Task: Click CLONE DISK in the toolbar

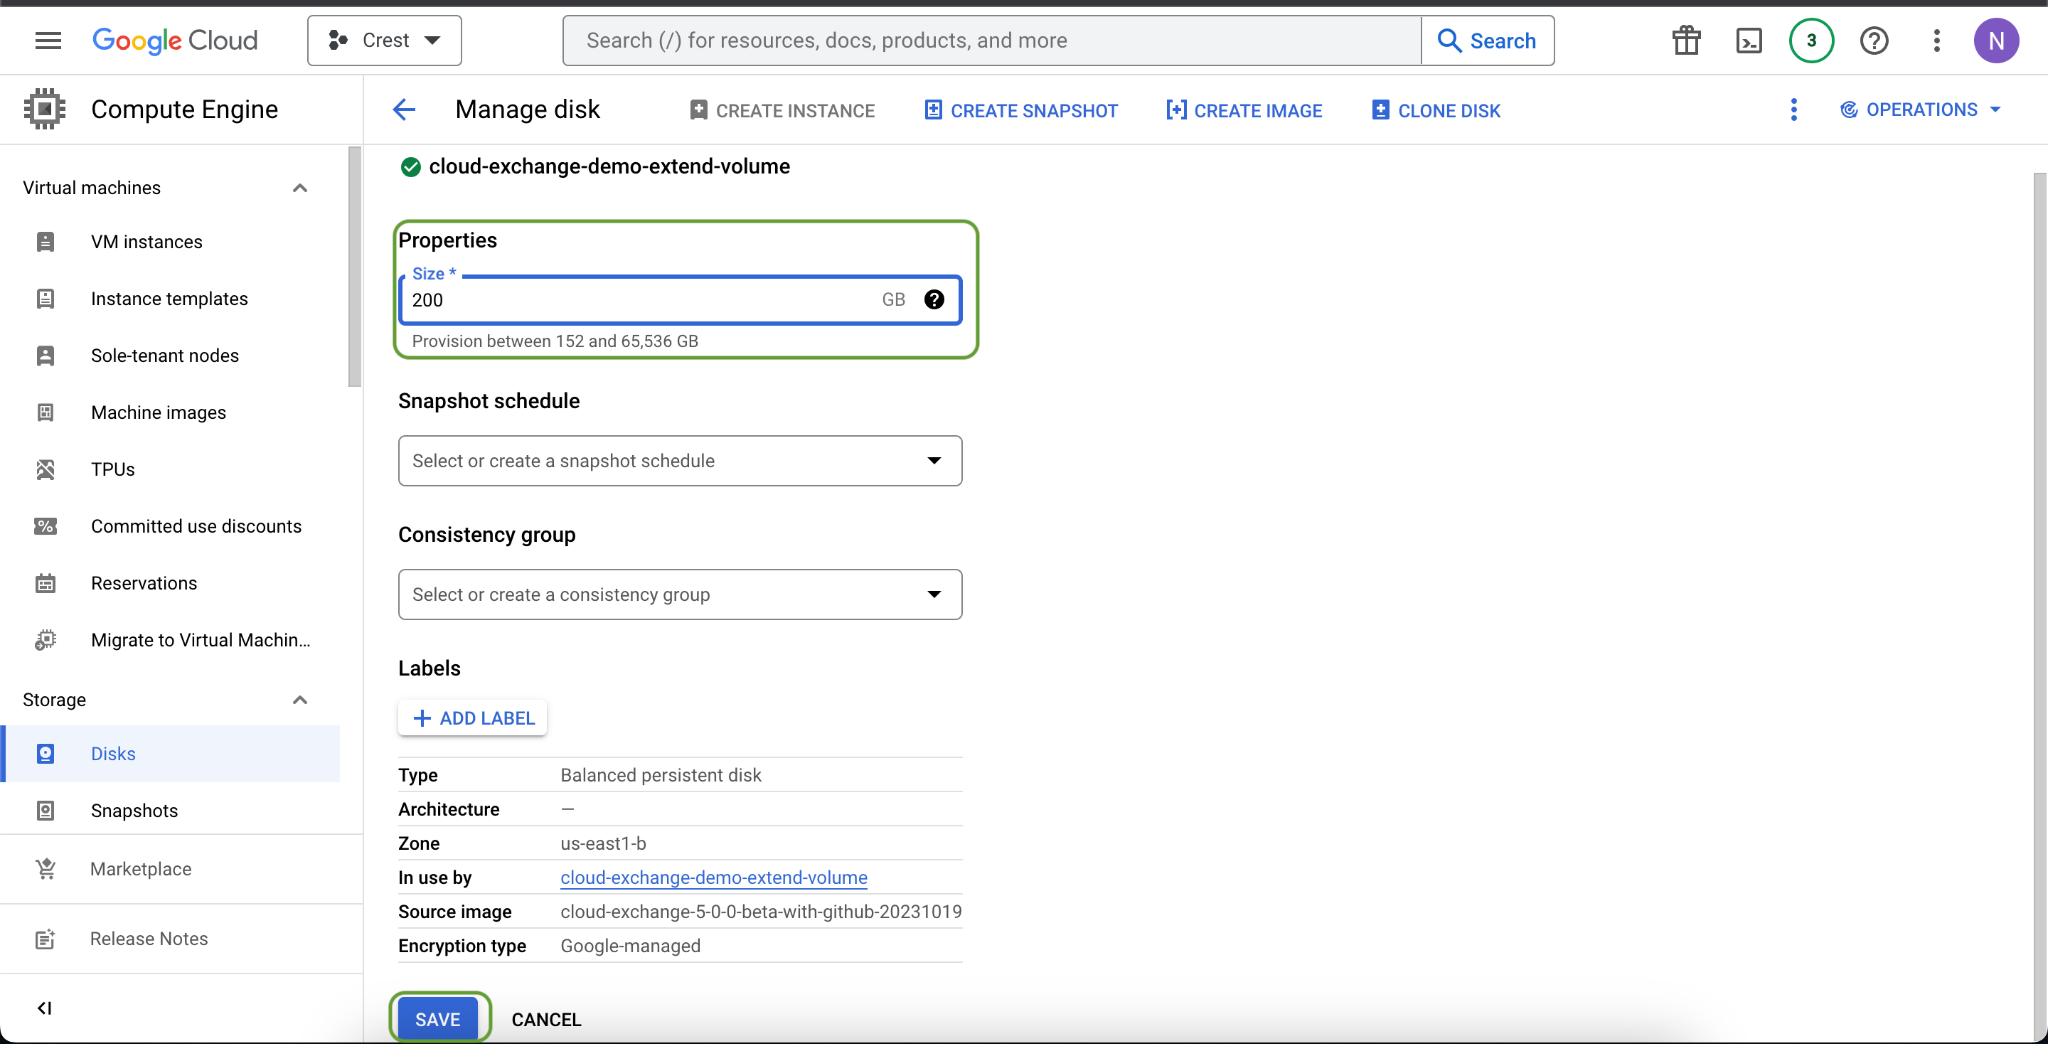Action: coord(1436,110)
